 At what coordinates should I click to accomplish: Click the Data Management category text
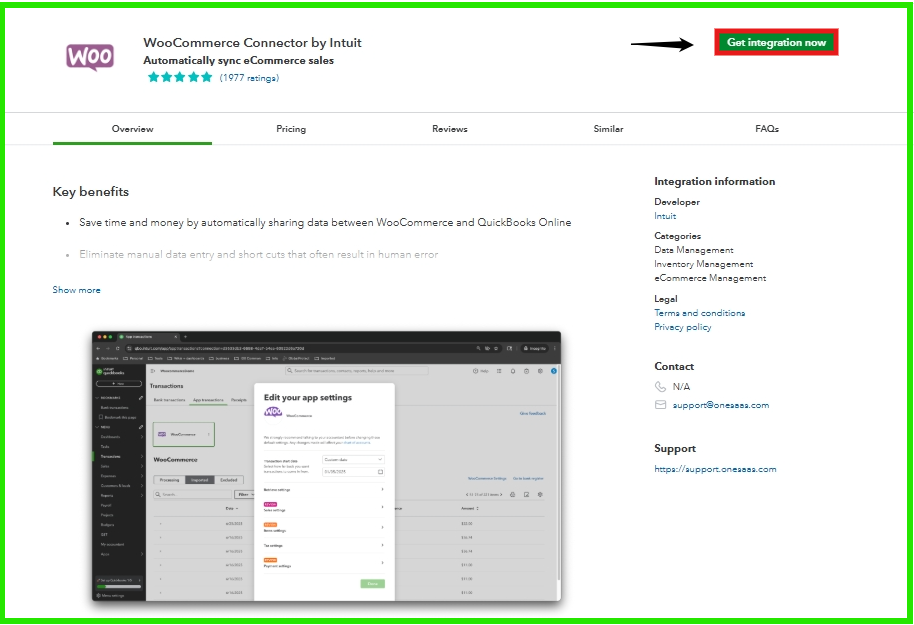(694, 250)
